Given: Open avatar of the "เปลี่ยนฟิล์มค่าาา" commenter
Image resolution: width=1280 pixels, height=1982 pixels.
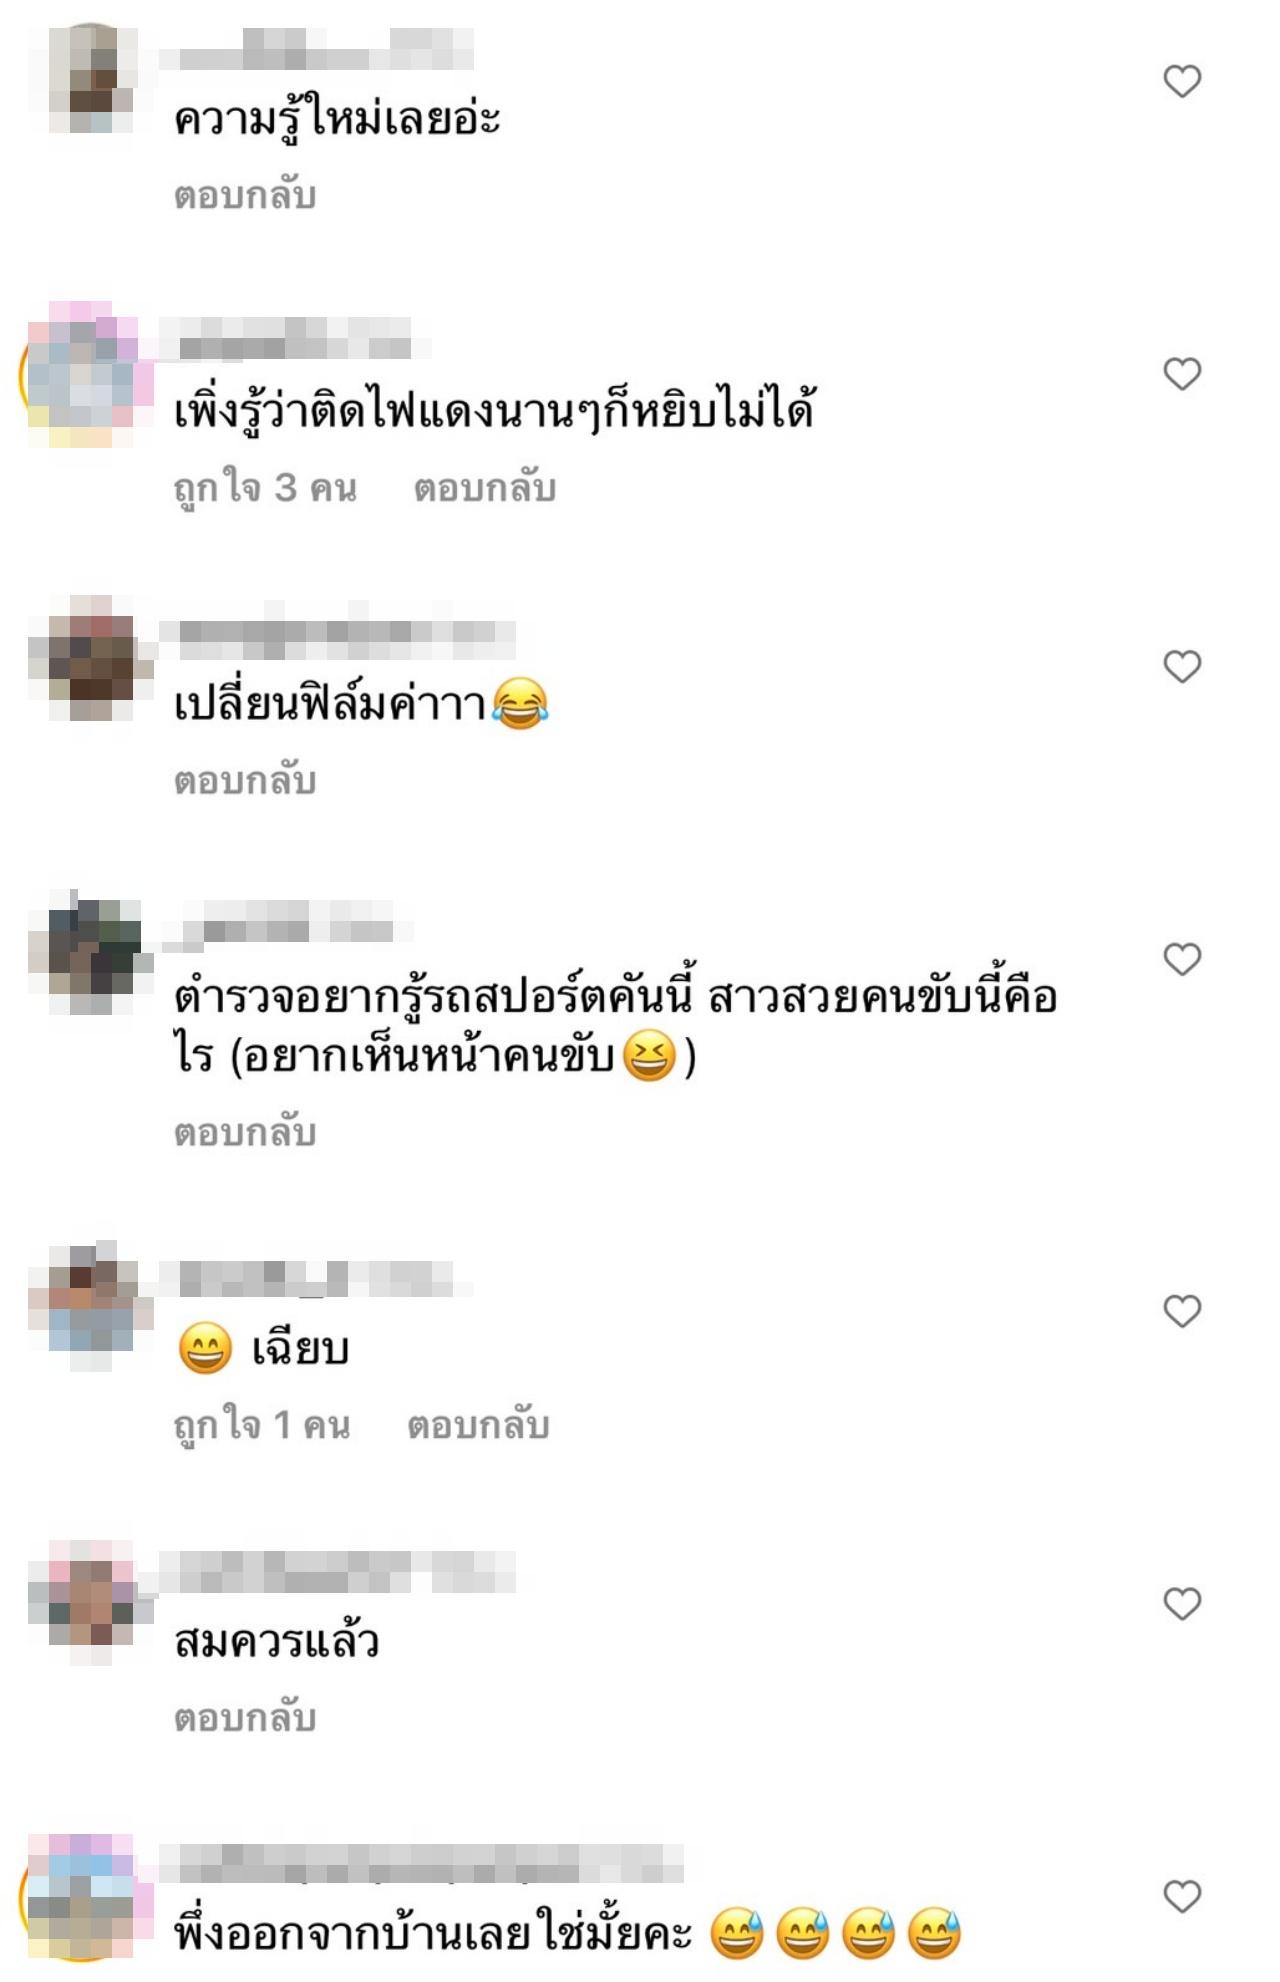Looking at the screenshot, I should coord(91,659).
